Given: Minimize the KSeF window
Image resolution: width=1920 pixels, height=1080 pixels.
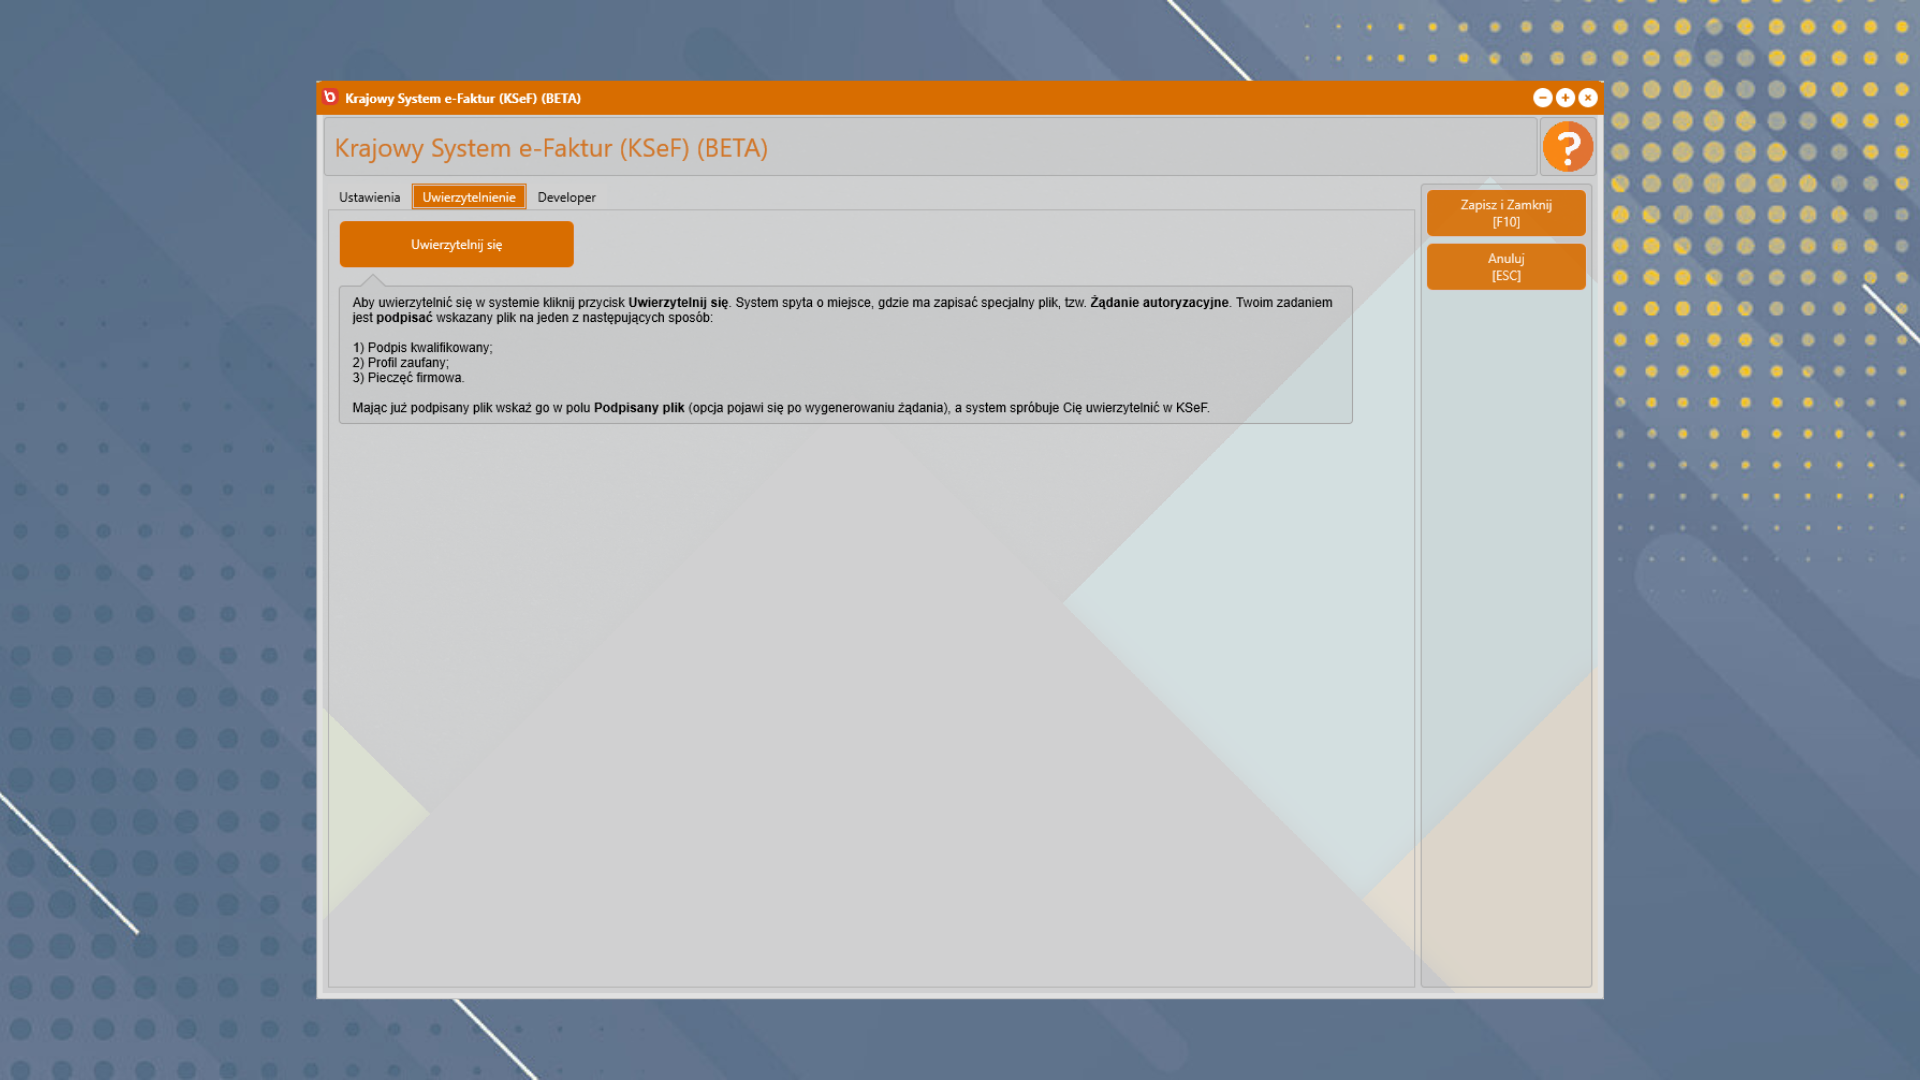Looking at the screenshot, I should [x=1542, y=98].
